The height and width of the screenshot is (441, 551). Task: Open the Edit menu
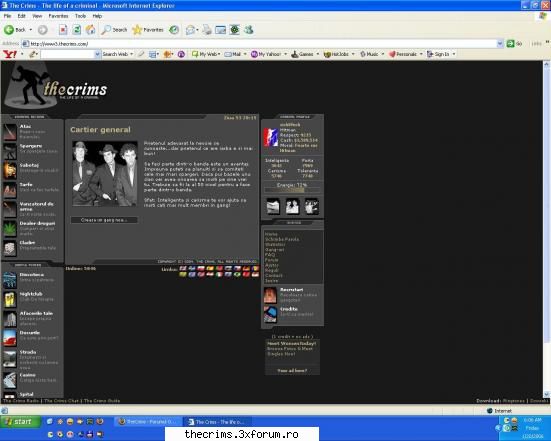pyautogui.click(x=21, y=16)
